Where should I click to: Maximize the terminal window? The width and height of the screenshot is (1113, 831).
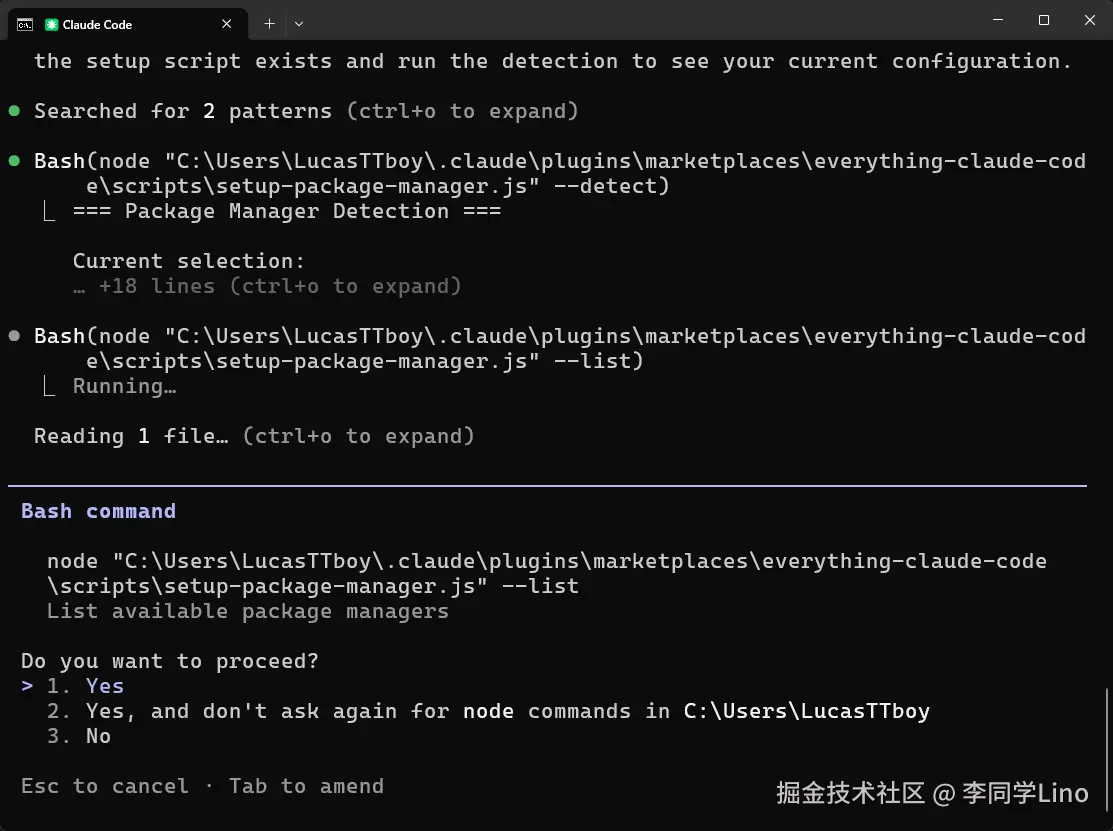pos(1044,20)
